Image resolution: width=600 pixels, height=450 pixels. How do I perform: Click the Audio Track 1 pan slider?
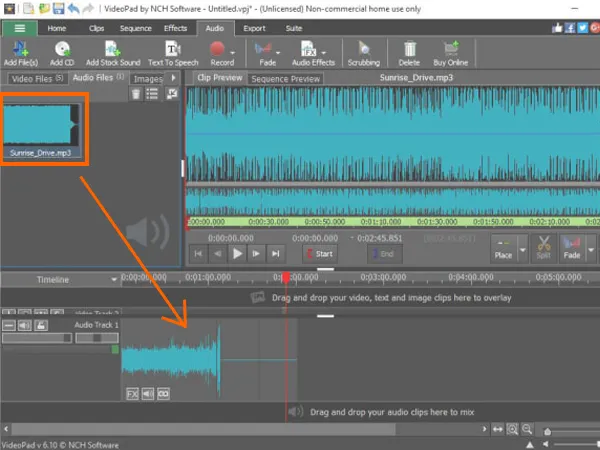97,338
